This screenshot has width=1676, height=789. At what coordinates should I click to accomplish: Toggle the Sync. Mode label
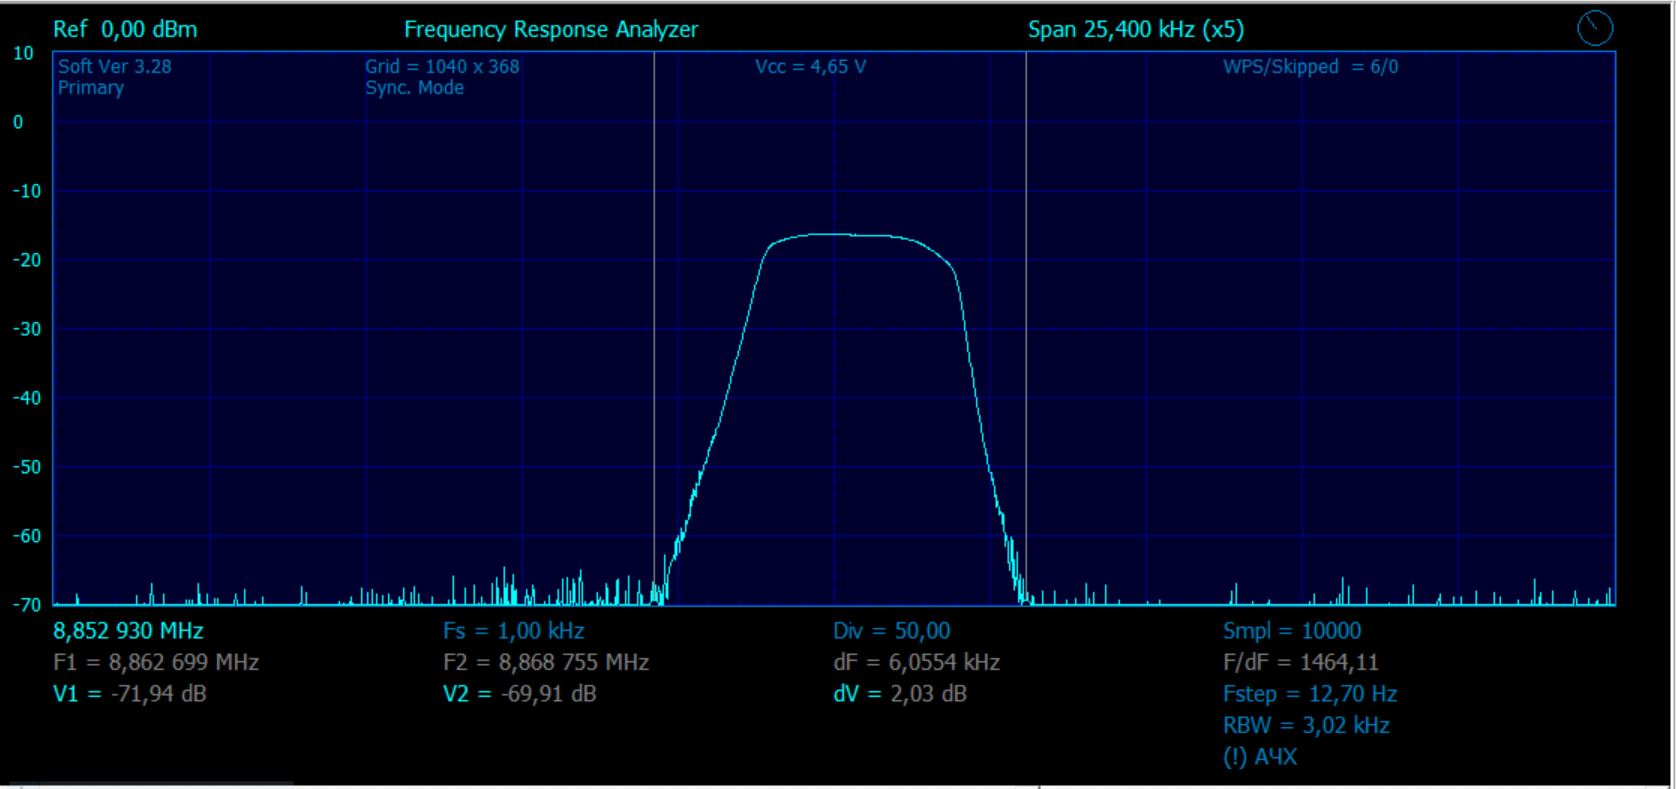click(x=414, y=88)
